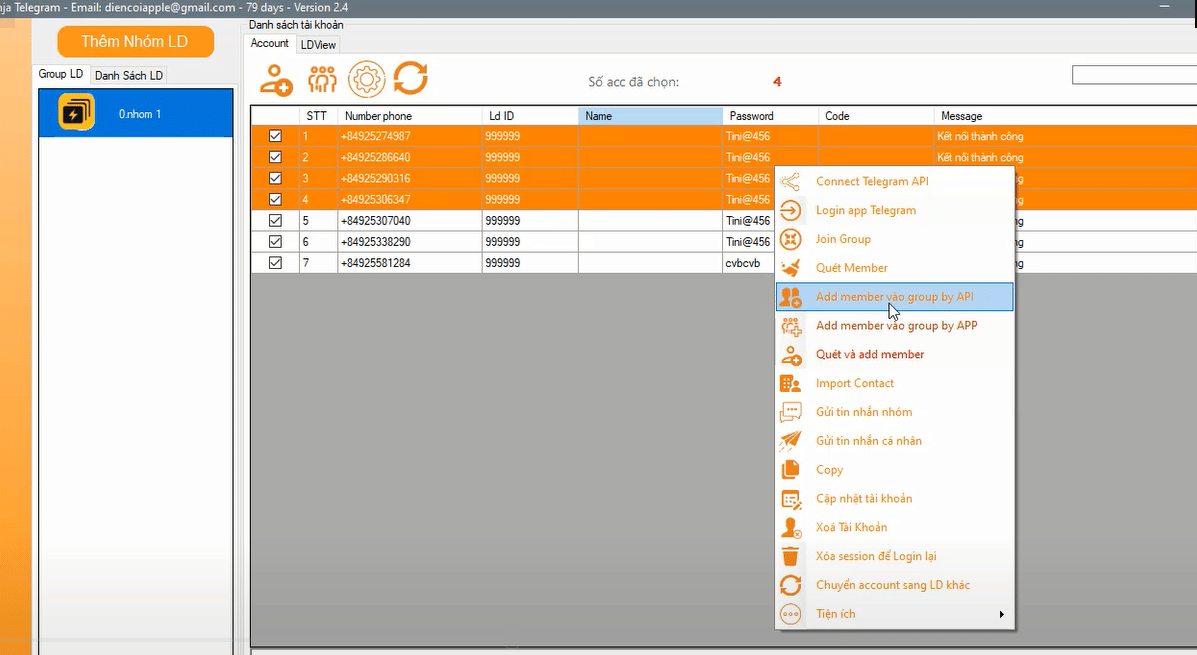
Task: Select Quét và add member entry
Action: coord(895,355)
